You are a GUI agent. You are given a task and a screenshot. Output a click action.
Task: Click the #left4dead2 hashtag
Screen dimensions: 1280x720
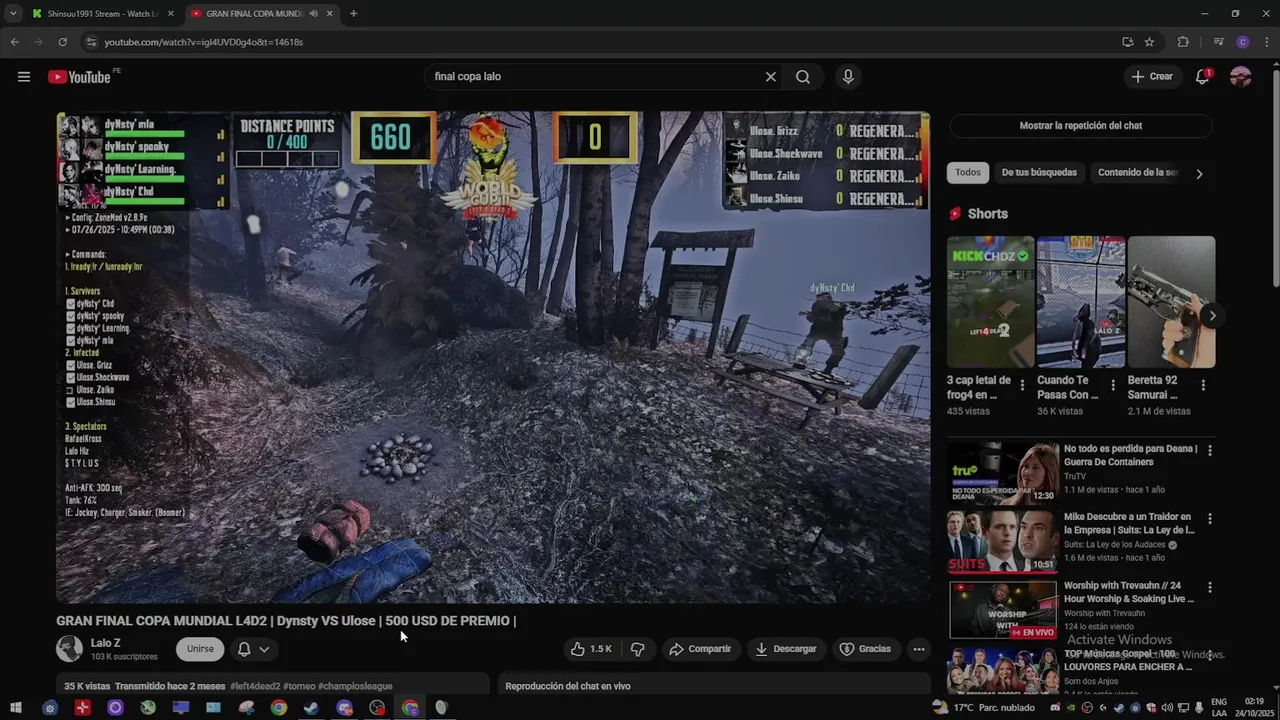[255, 686]
